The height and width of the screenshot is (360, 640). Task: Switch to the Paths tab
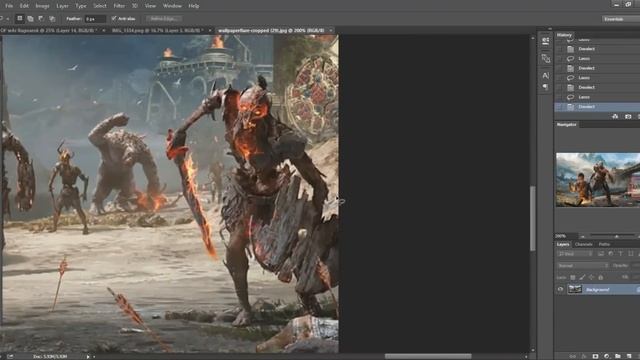coord(604,244)
